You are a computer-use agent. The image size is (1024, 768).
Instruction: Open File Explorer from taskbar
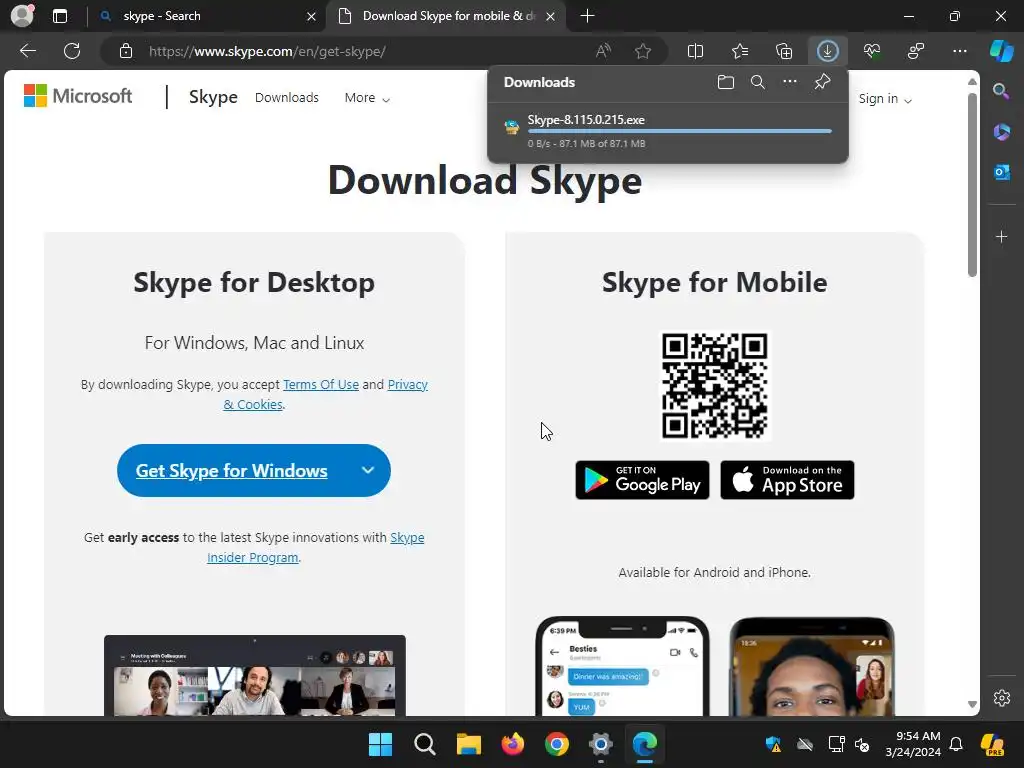[x=469, y=744]
